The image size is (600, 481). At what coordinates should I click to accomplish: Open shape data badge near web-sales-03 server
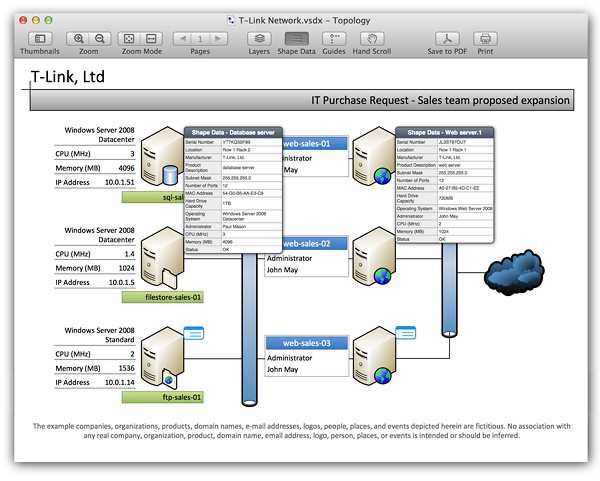click(x=406, y=333)
